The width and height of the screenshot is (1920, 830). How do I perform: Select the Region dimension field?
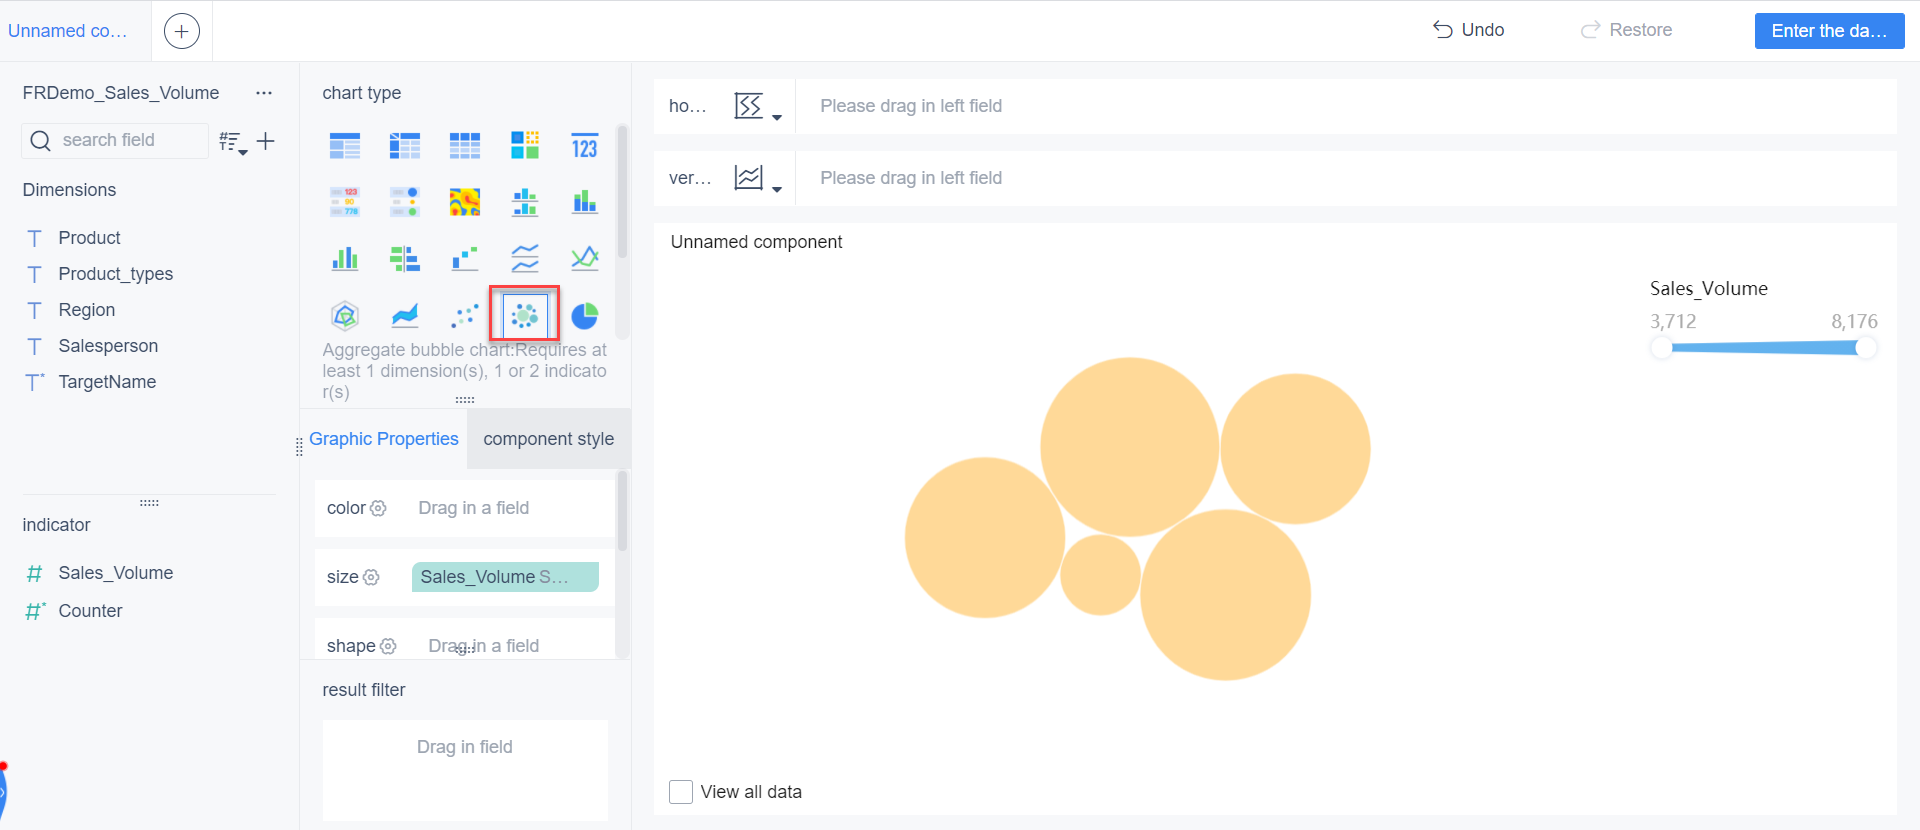87,310
